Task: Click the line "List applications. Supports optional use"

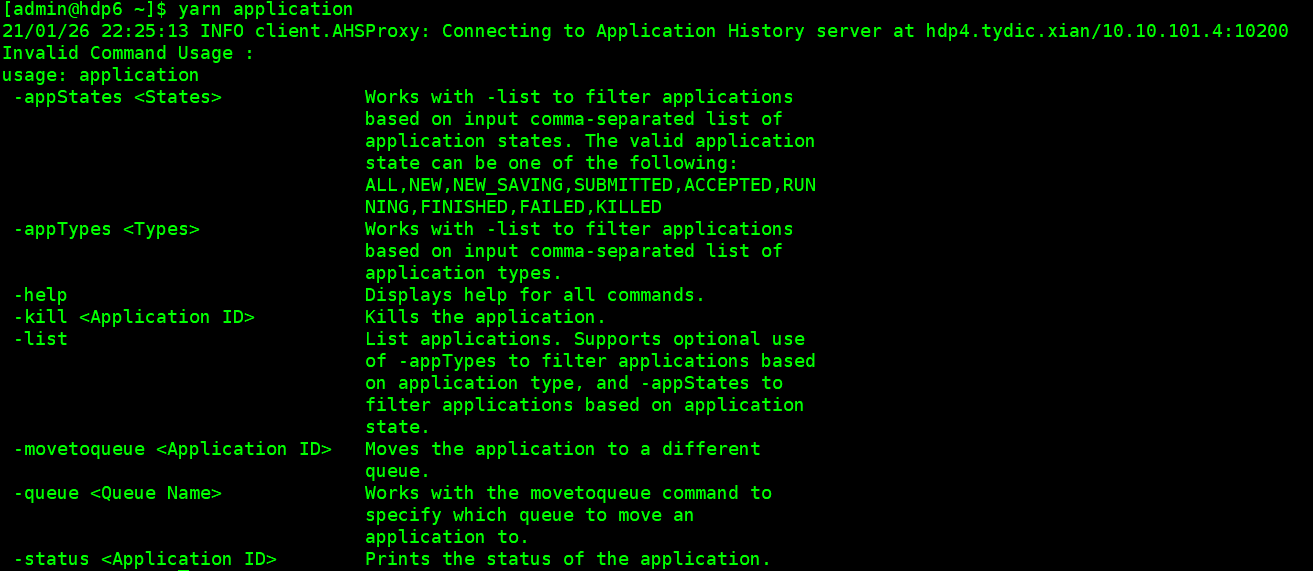Action: [585, 339]
